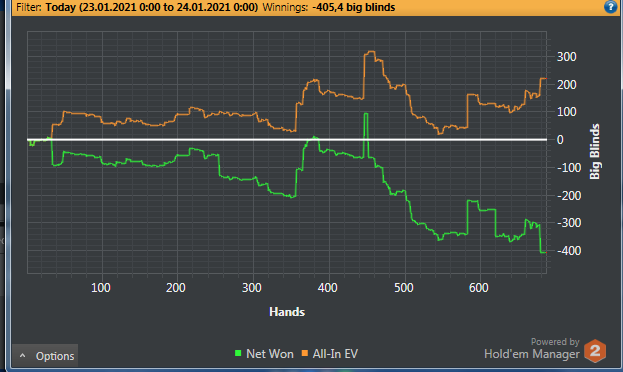Viewport: 623px width, 372px height.
Task: Click the y-axis label '-400'
Action: tap(569, 251)
